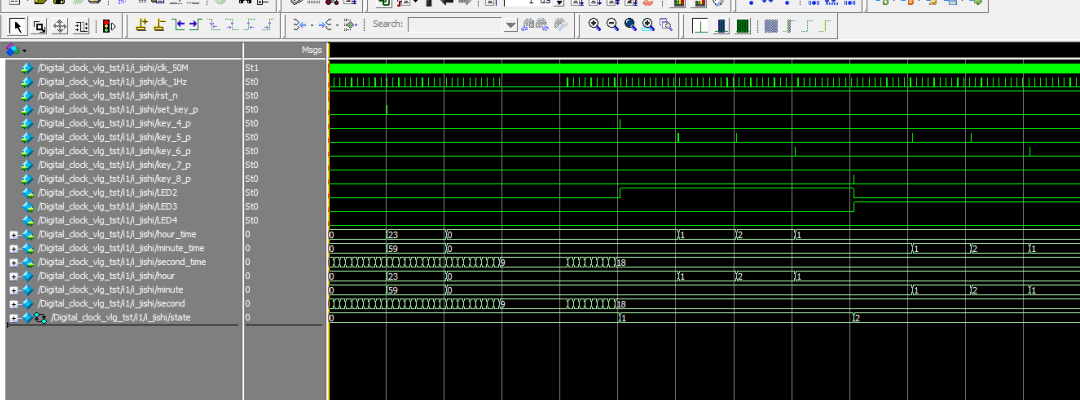
Task: Expand the hour_time signal bus
Action: coord(13,234)
